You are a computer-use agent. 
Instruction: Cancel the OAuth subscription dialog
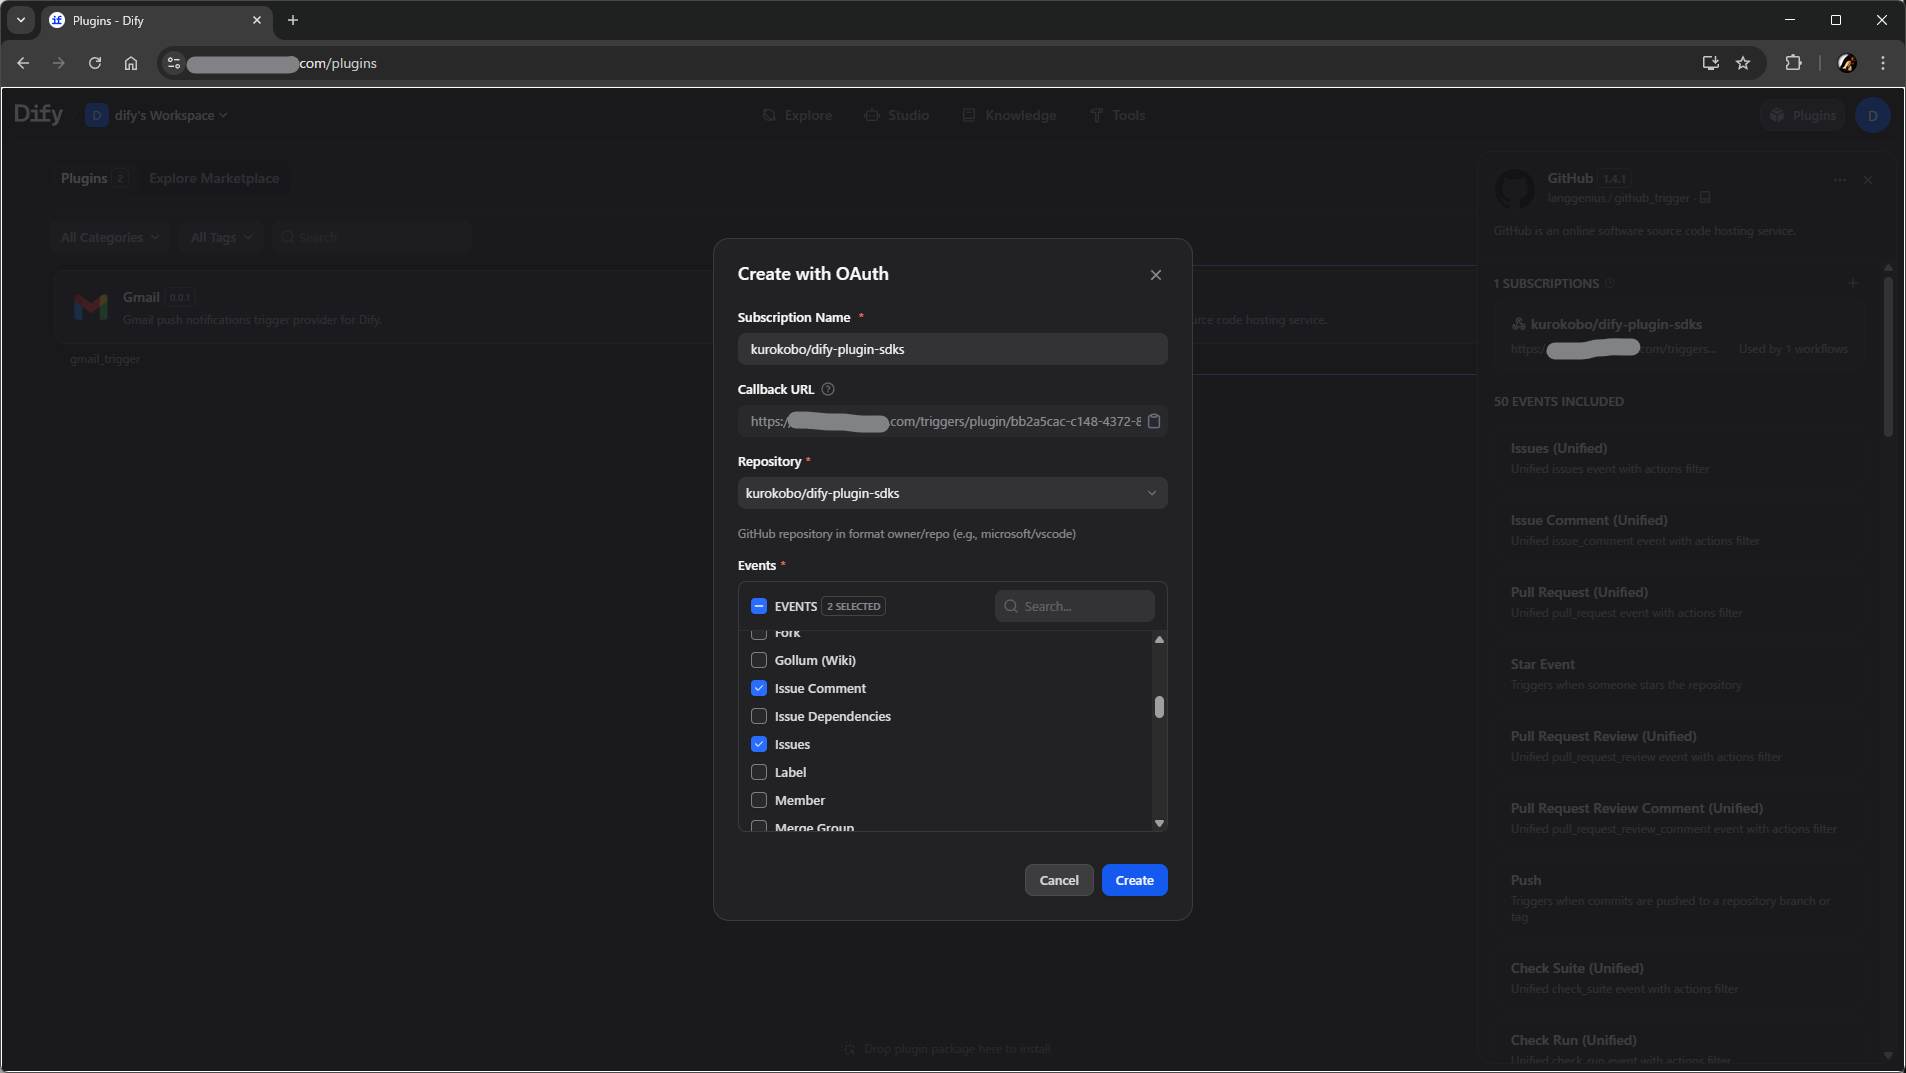tap(1058, 880)
